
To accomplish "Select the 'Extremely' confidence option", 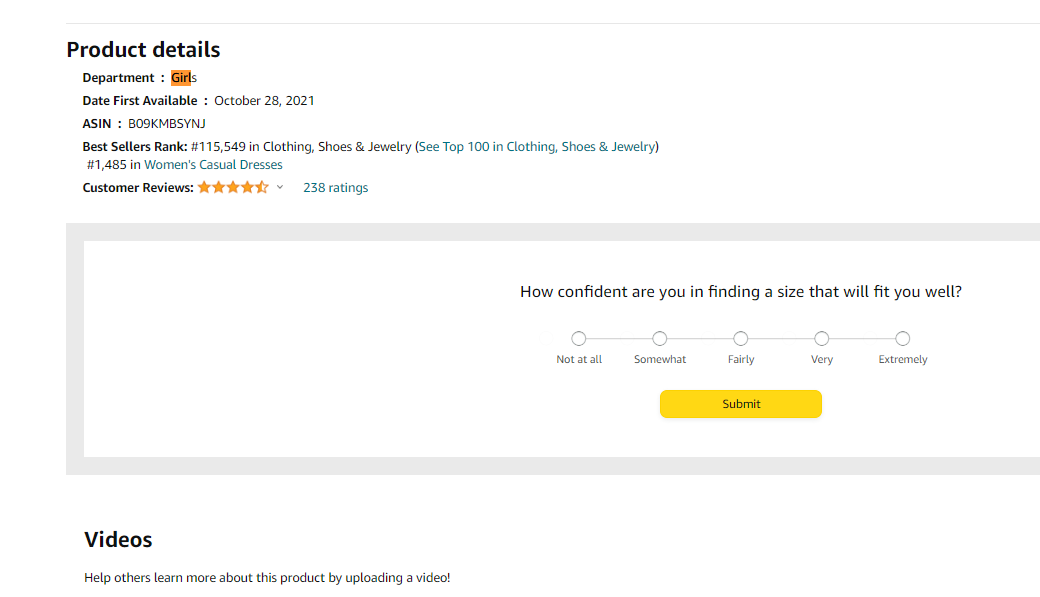I will (903, 339).
